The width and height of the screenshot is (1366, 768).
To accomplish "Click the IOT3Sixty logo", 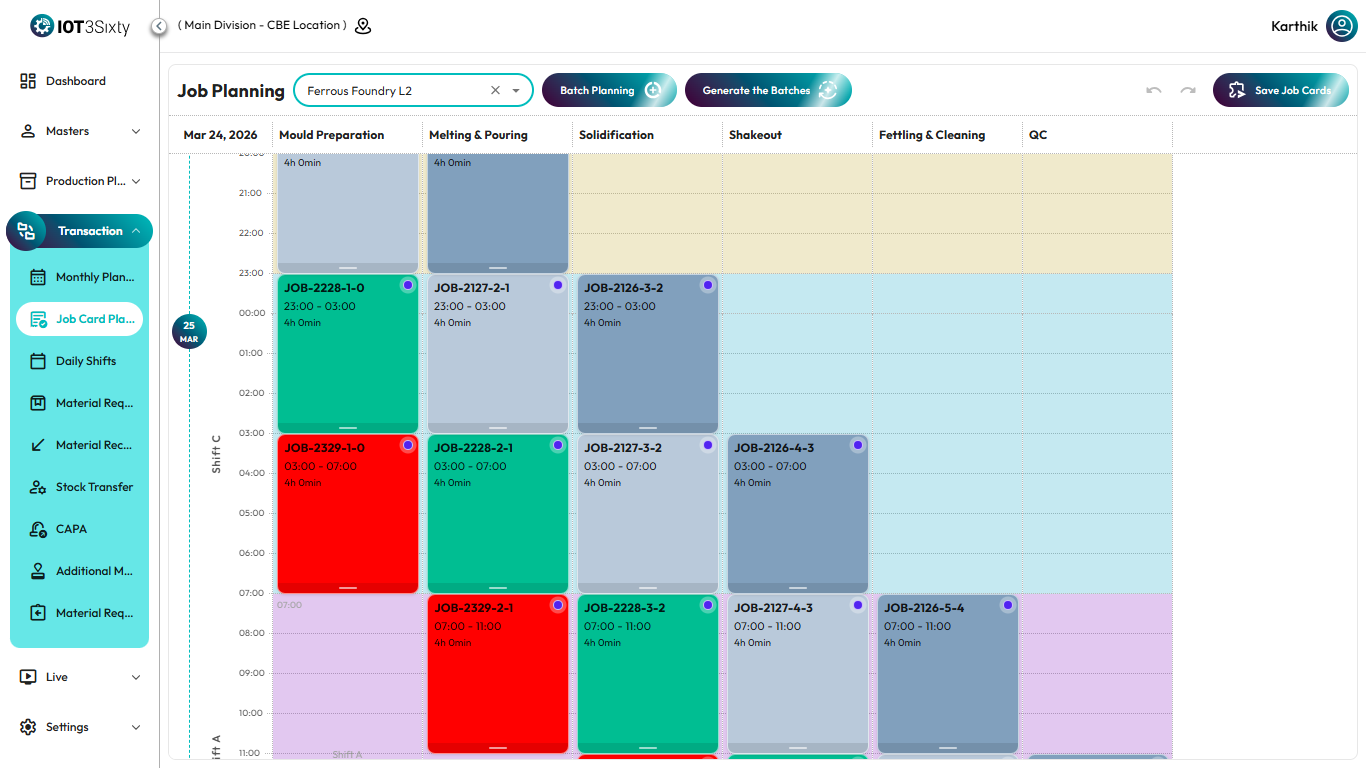I will point(80,27).
